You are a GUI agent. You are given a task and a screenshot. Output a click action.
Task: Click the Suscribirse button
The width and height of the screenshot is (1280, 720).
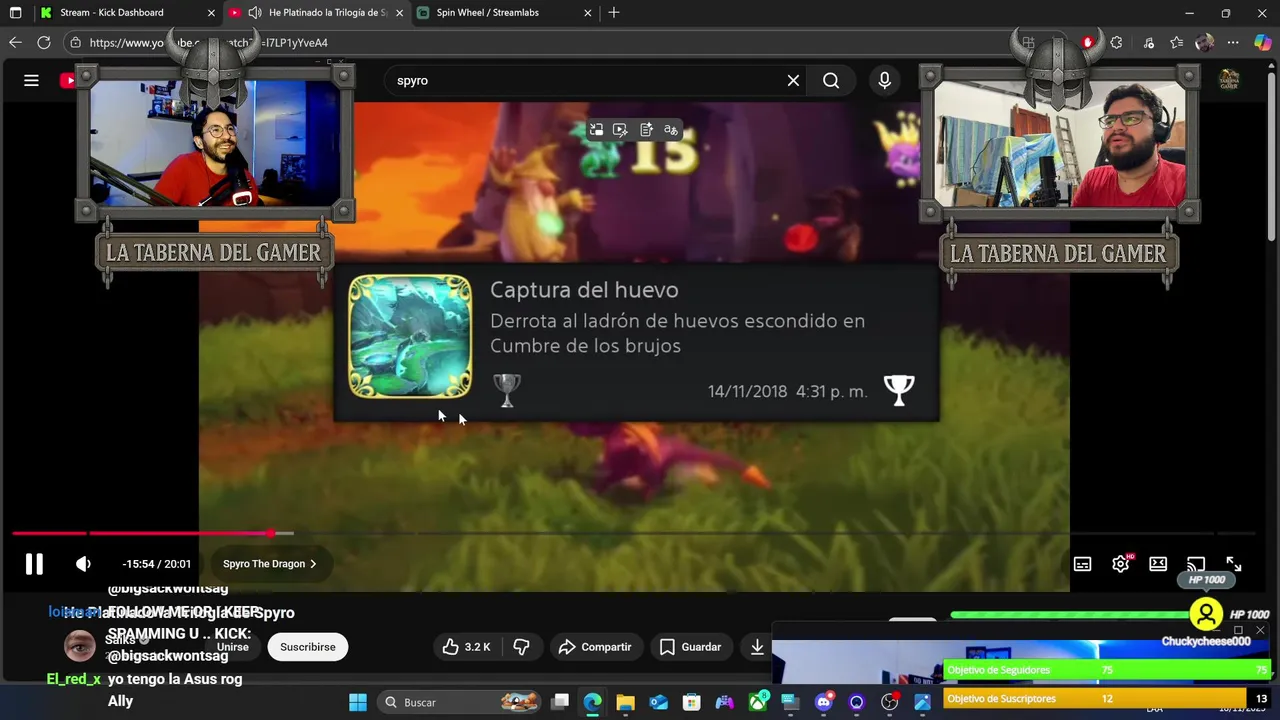[308, 647]
